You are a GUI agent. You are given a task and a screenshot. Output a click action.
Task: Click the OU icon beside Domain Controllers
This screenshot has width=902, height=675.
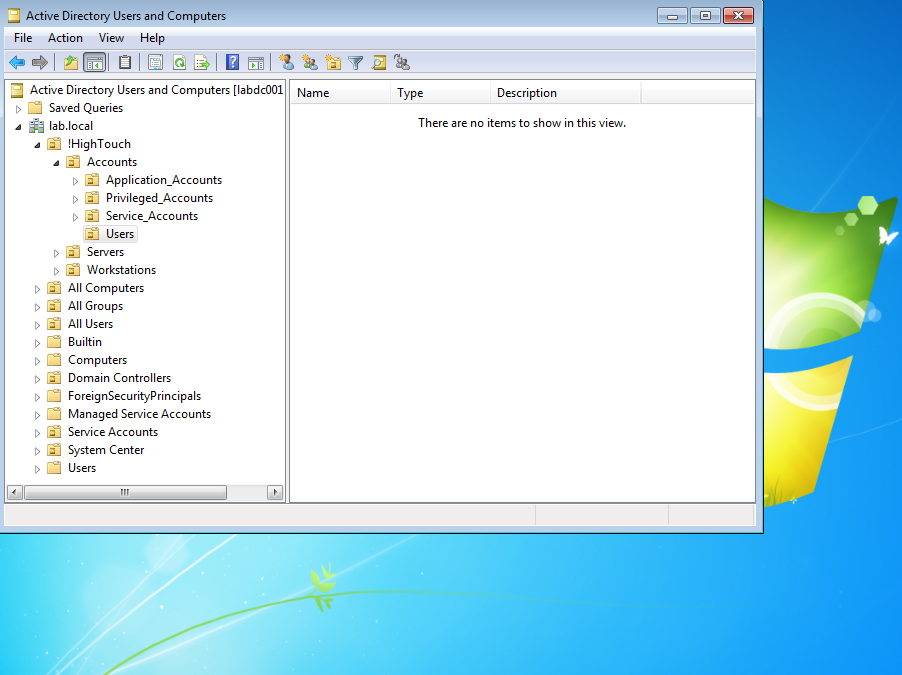(54, 377)
